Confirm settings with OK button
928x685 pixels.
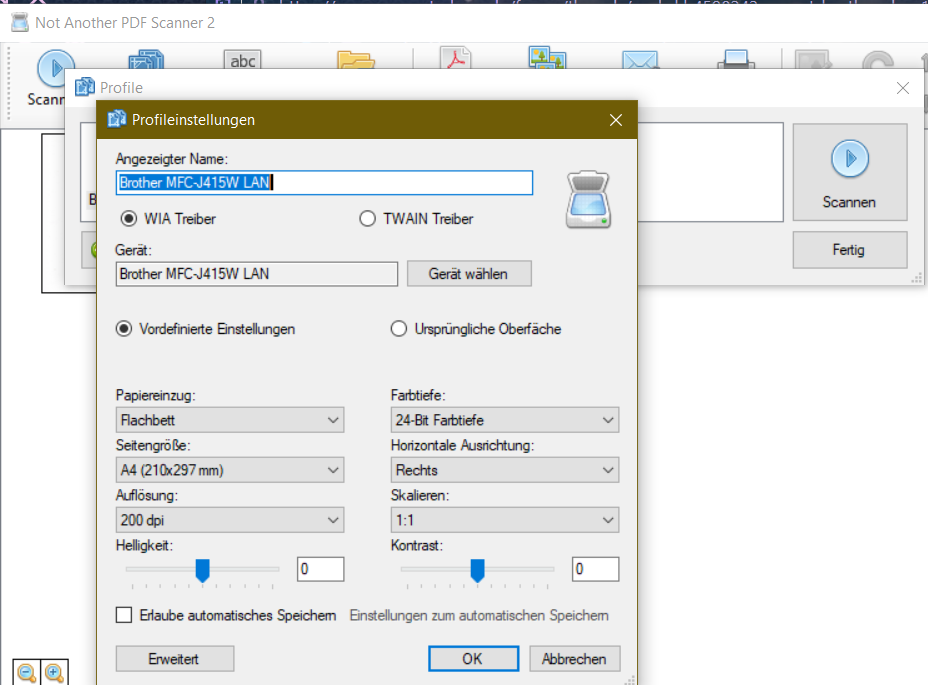click(473, 659)
